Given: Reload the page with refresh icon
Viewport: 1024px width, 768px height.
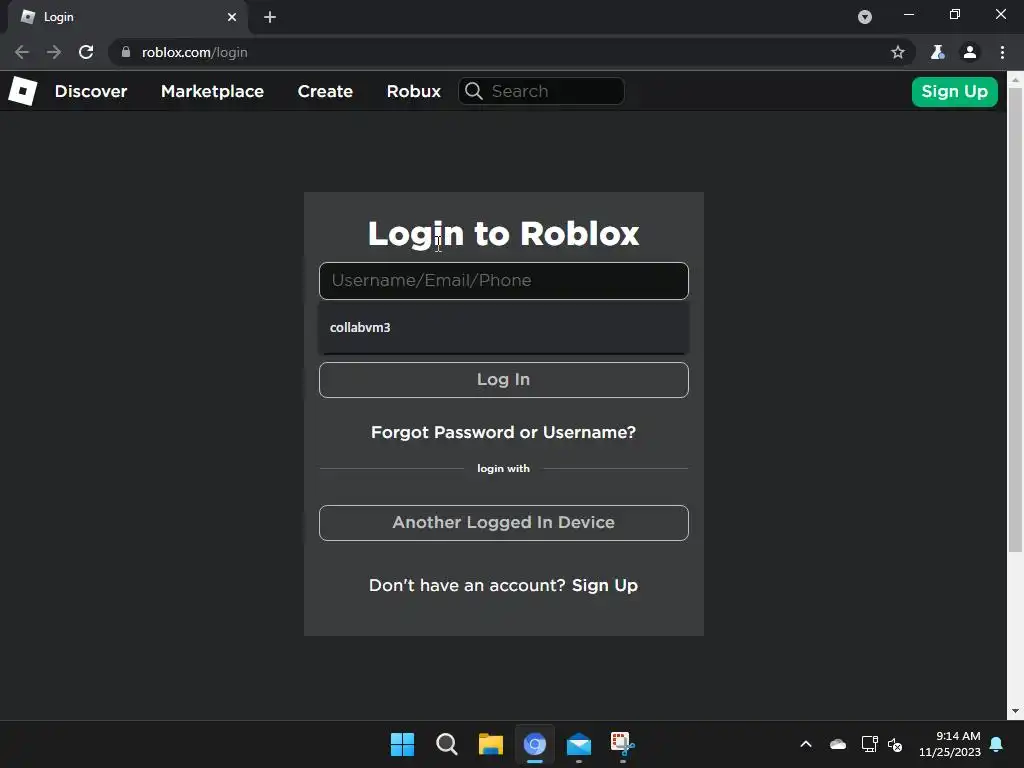Looking at the screenshot, I should click(86, 52).
